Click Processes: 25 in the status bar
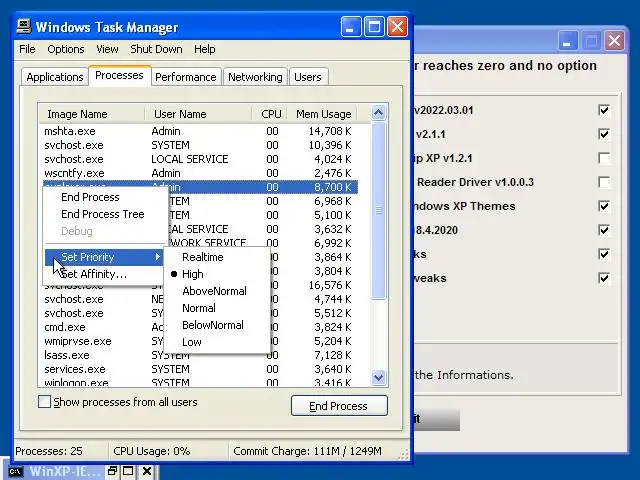Screen dimensions: 640x480 pos(49,451)
